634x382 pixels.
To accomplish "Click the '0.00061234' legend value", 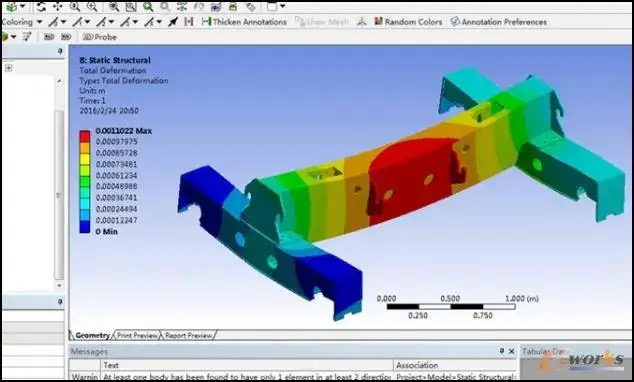I will [x=116, y=175].
